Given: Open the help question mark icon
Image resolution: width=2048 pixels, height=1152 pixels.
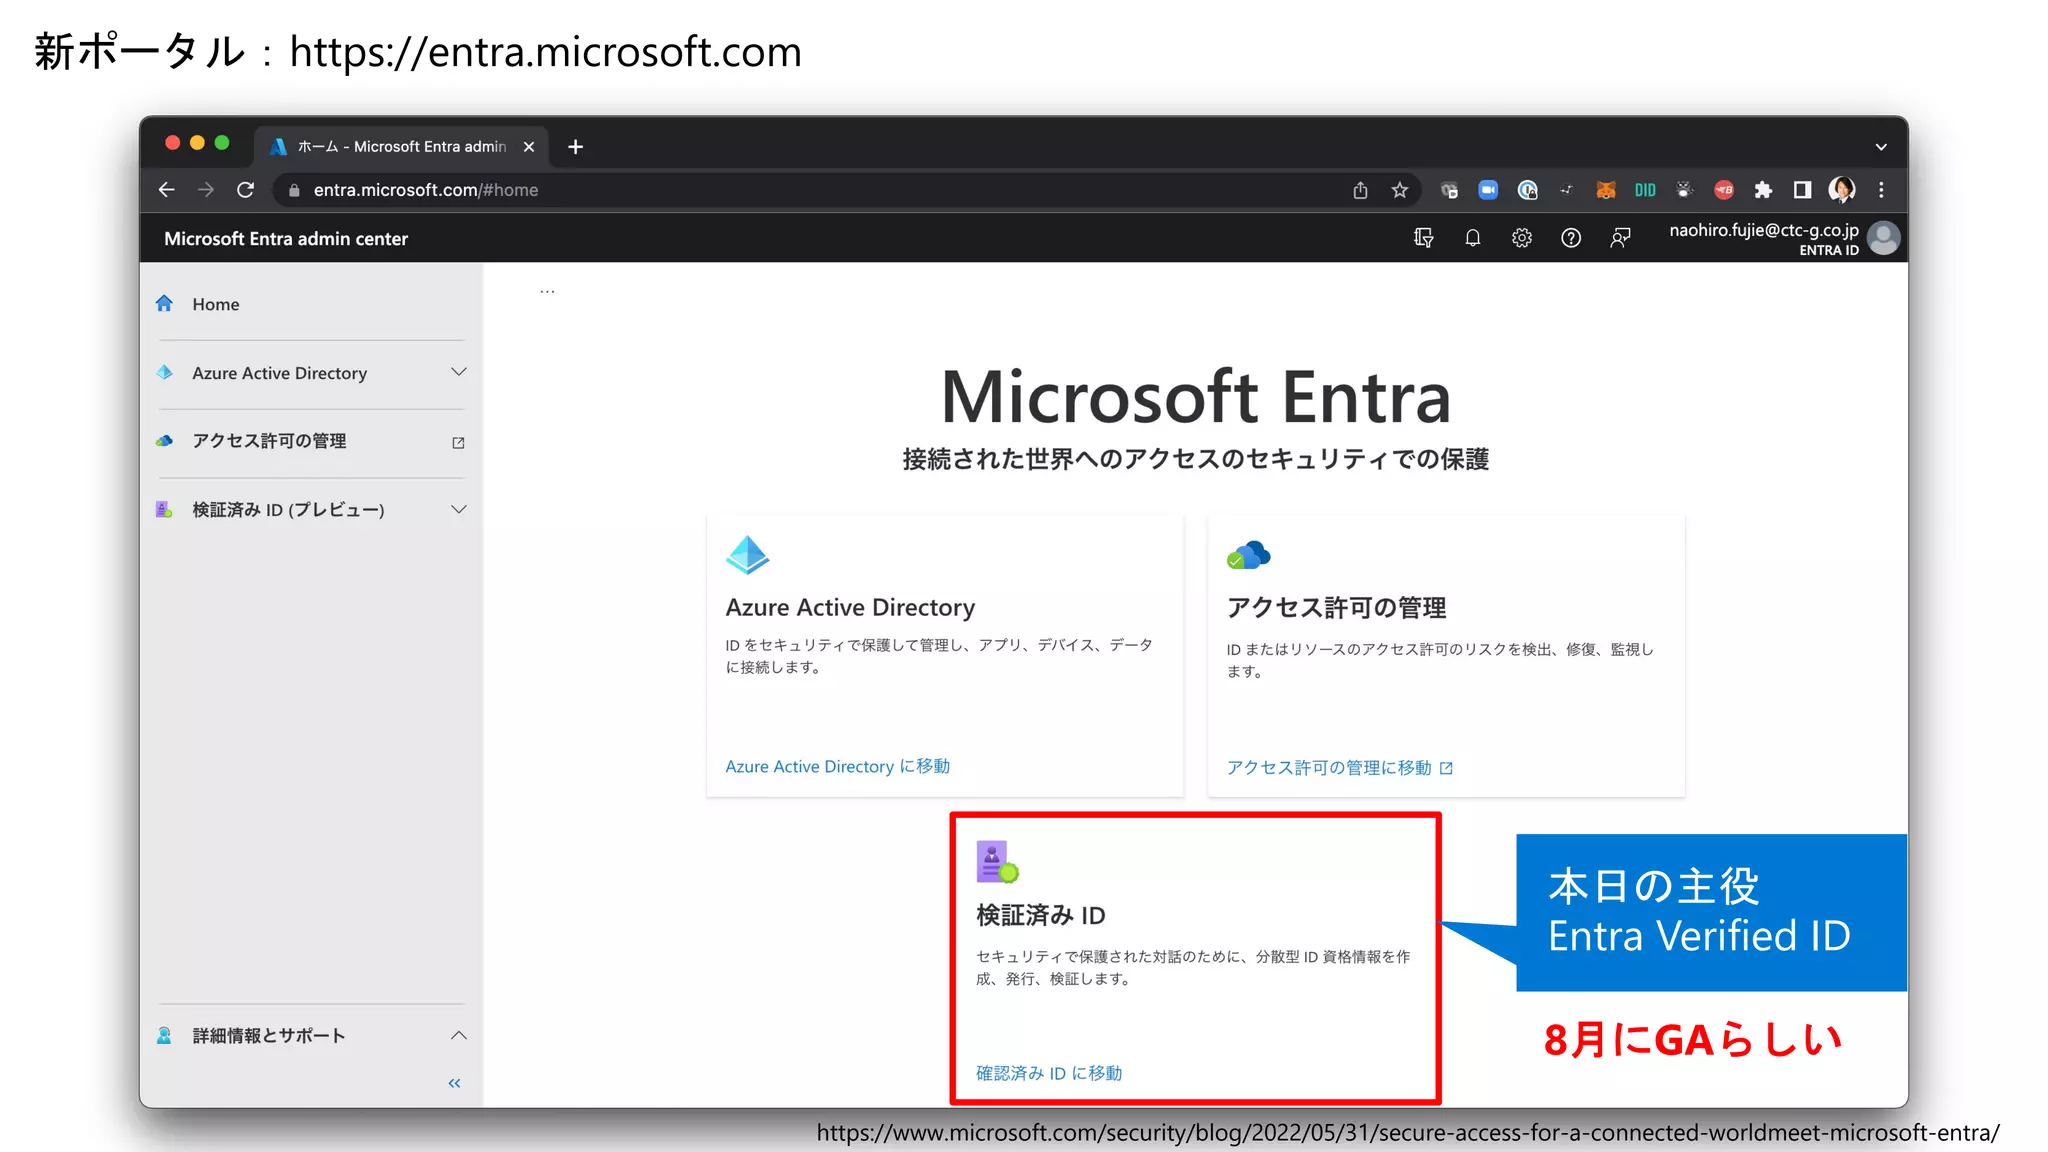Looking at the screenshot, I should tap(1571, 238).
